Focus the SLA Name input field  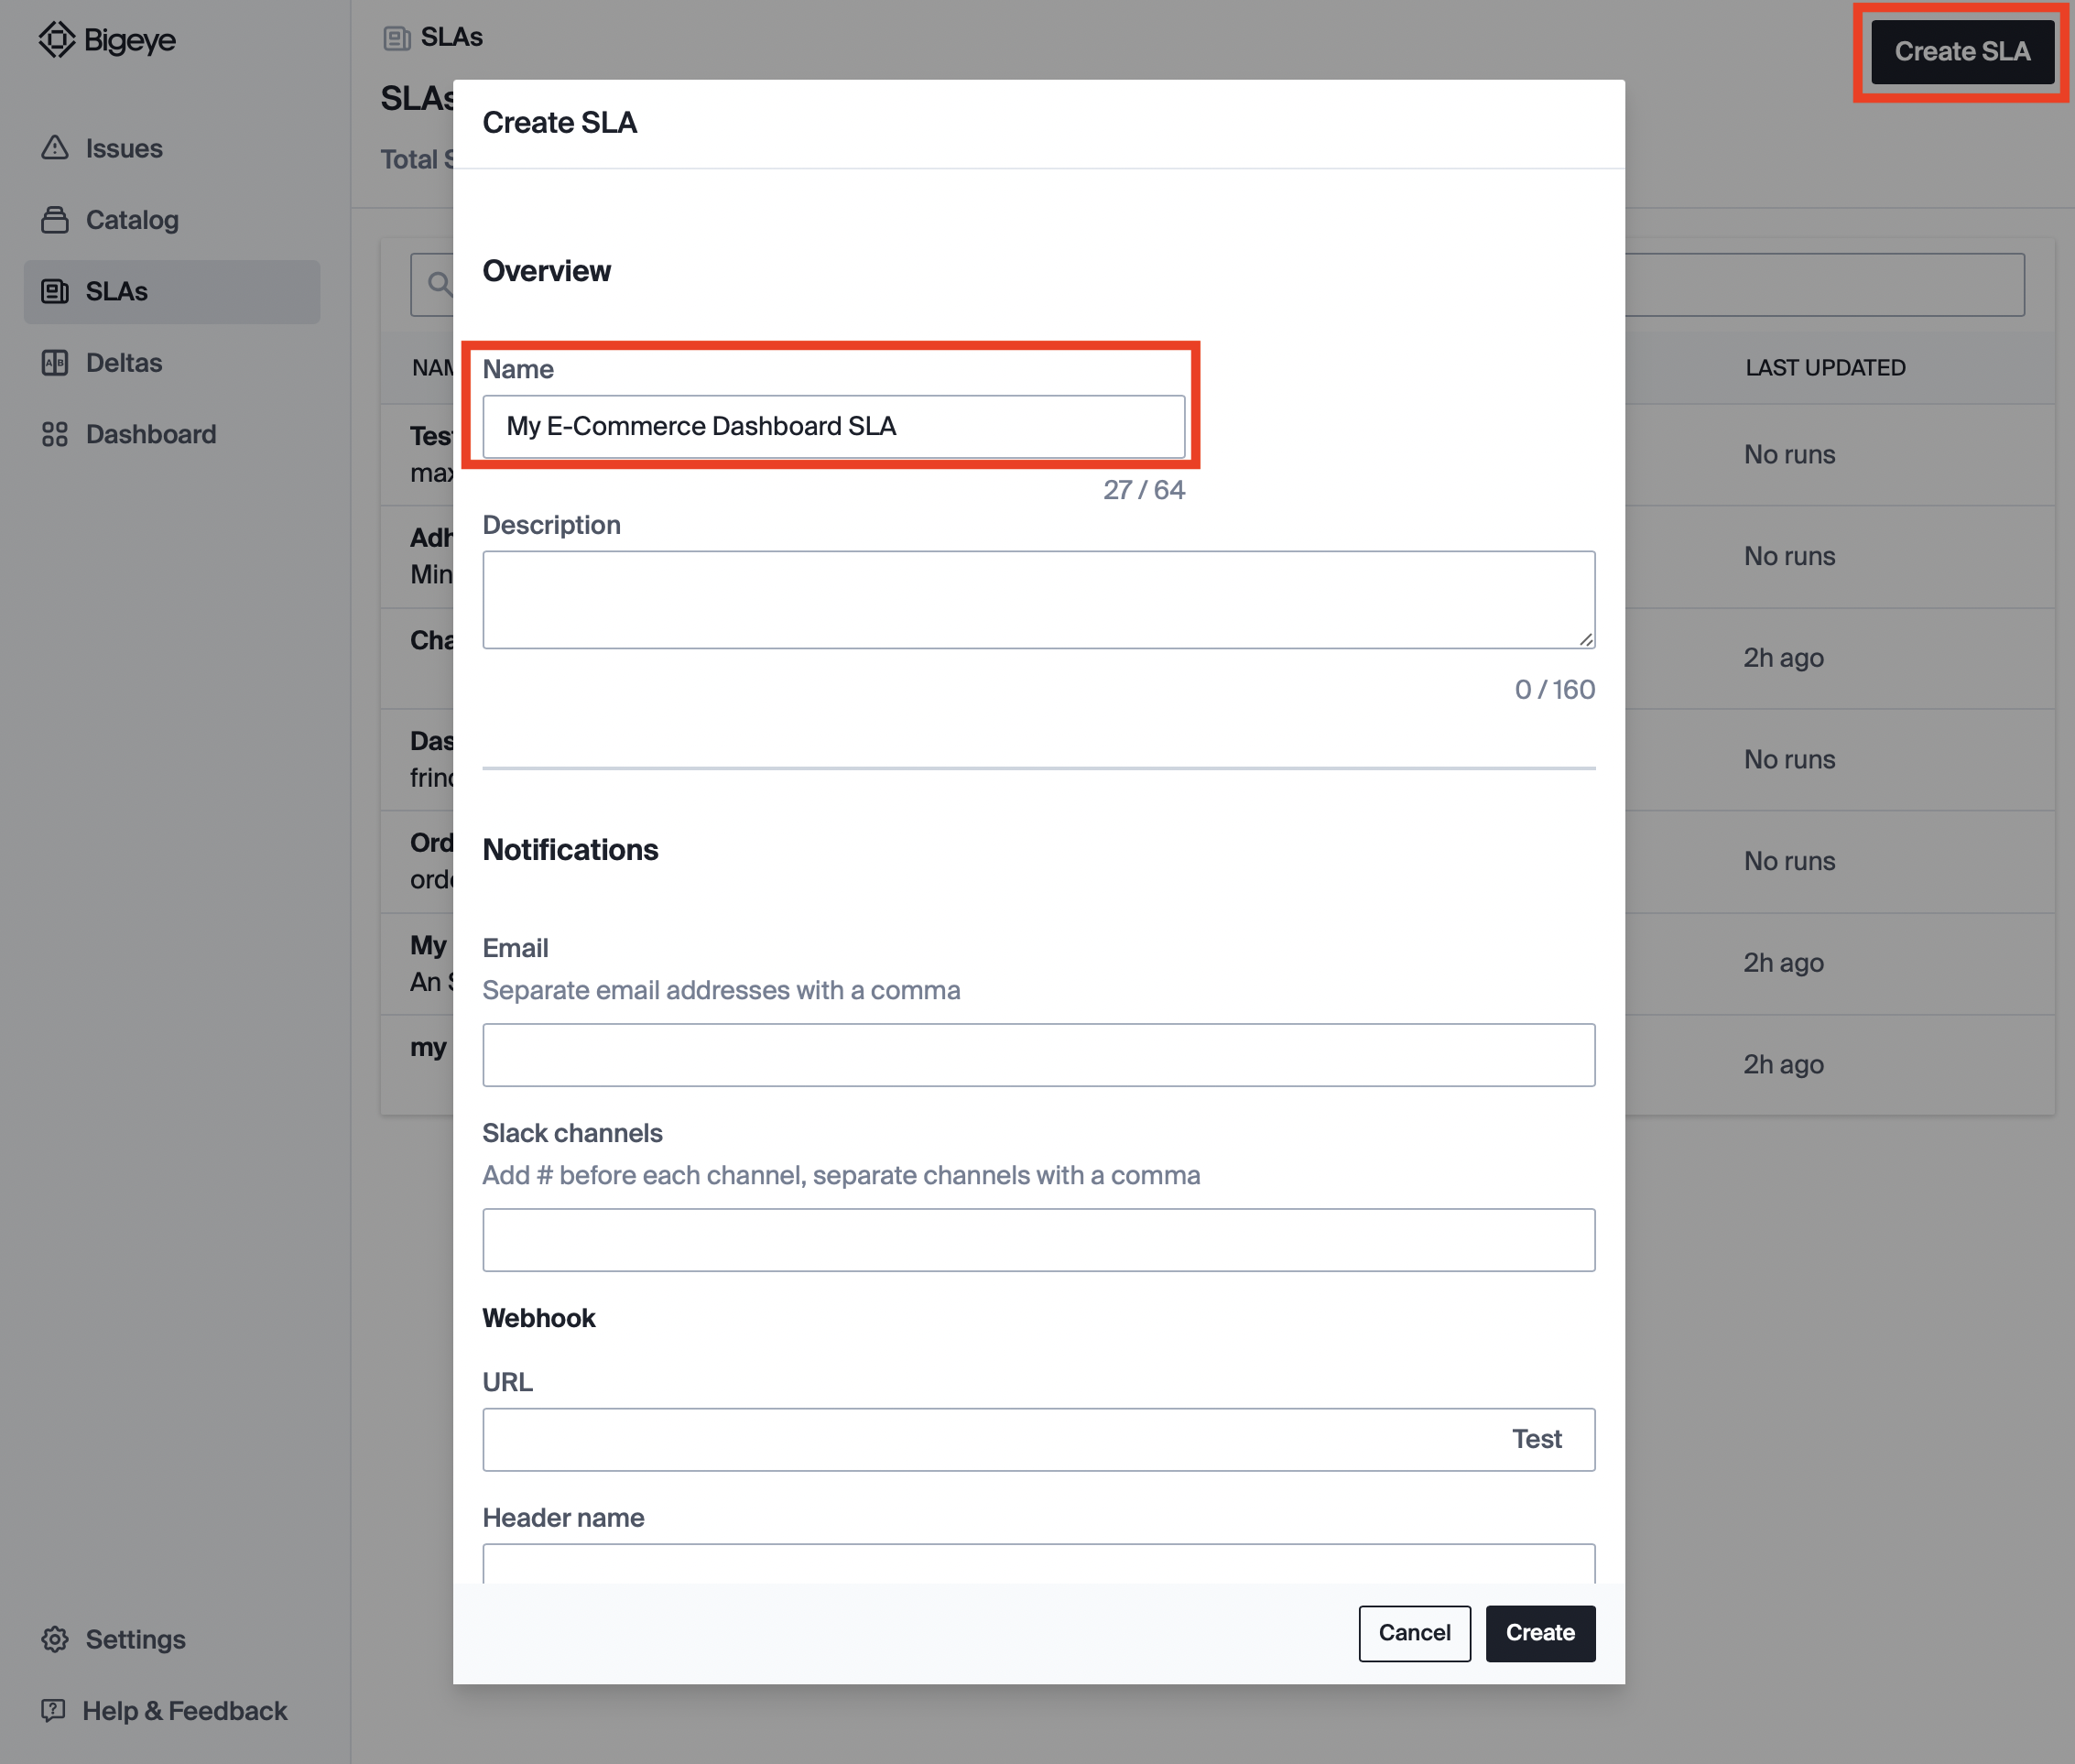(833, 426)
